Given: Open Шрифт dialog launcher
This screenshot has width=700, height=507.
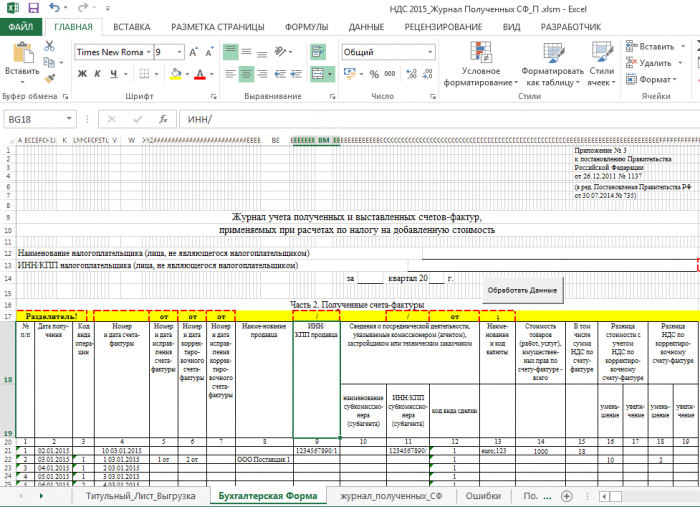Looking at the screenshot, I should coord(214,96).
